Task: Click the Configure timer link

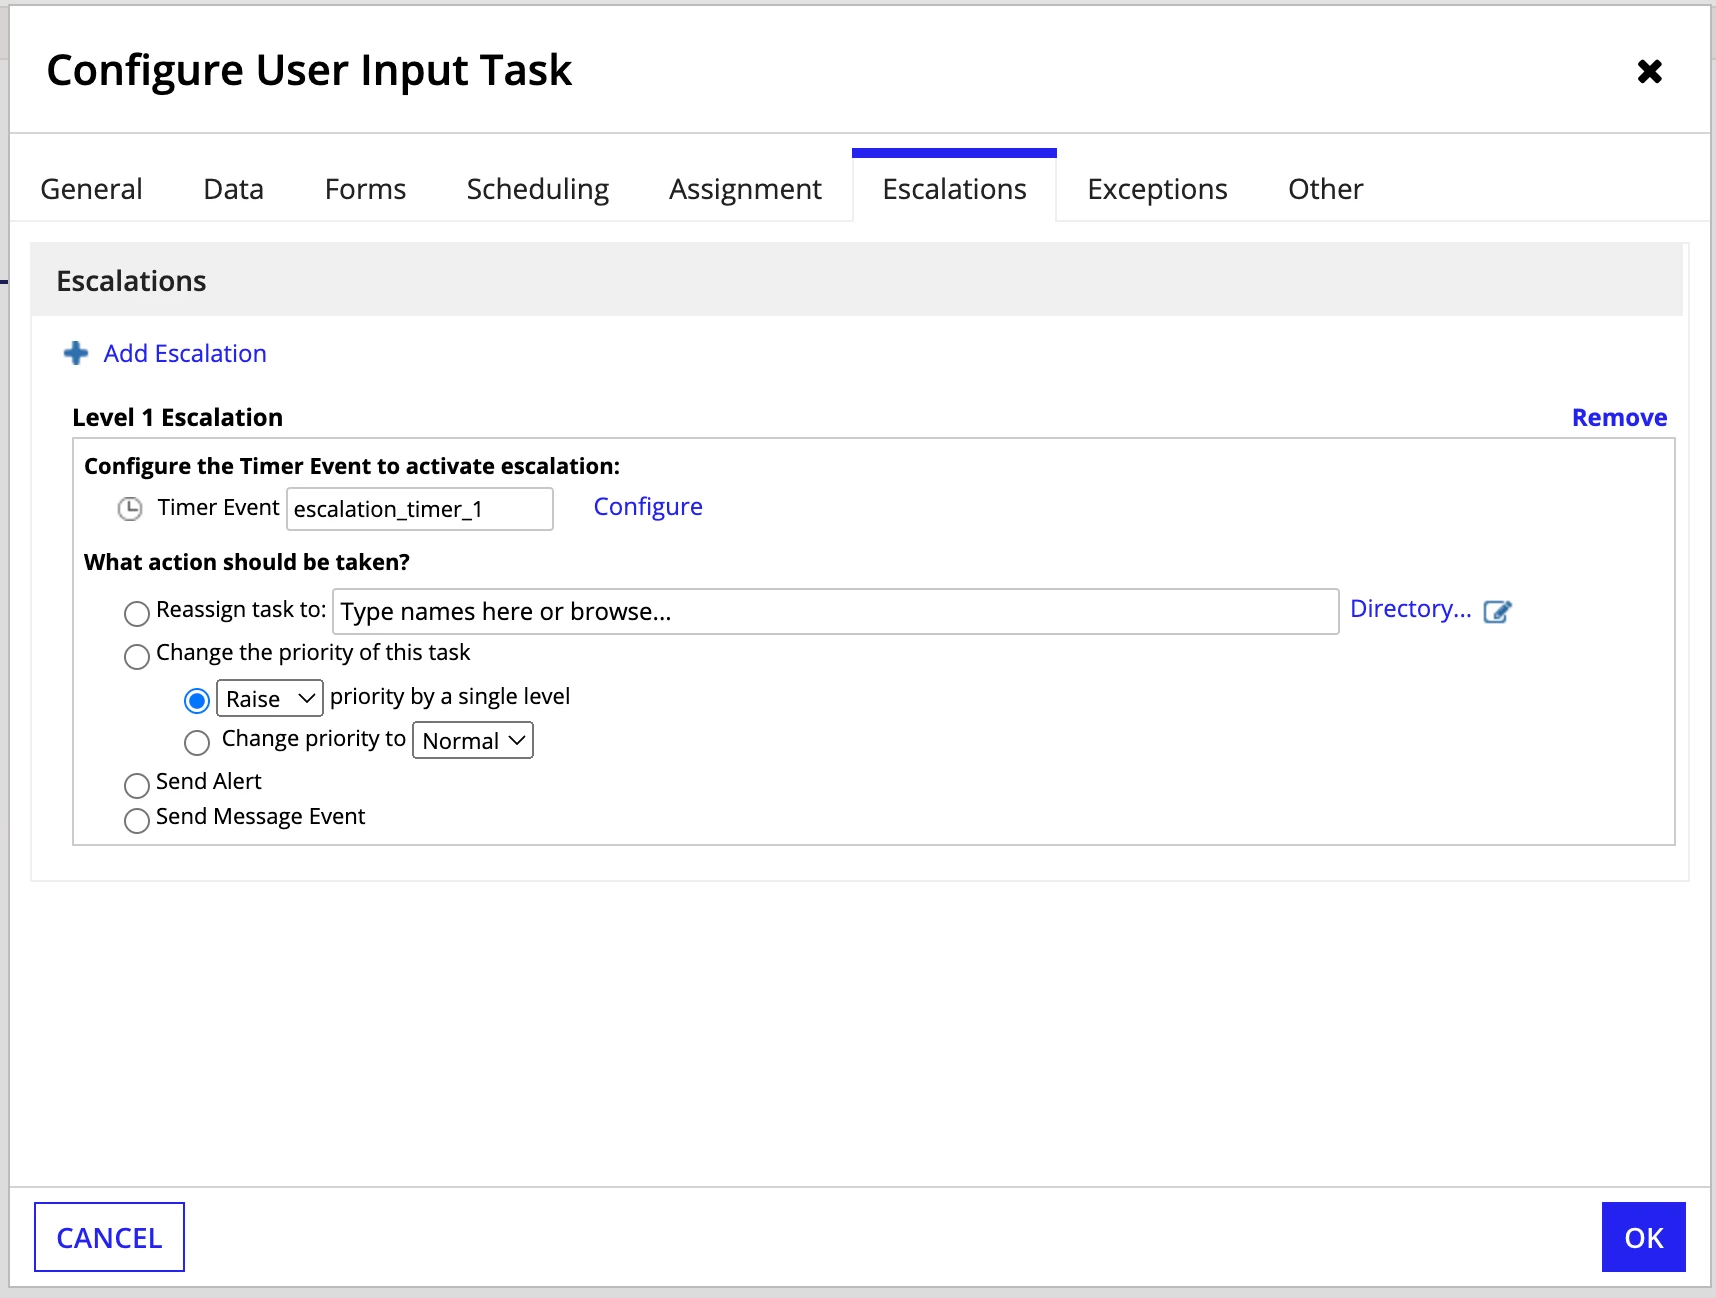Action: click(648, 507)
